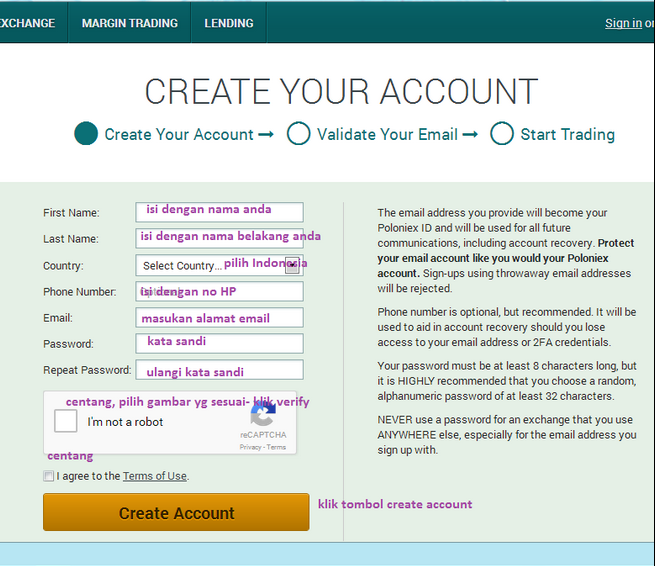655x566 pixels.
Task: Click the First Name input field
Action: click(219, 212)
